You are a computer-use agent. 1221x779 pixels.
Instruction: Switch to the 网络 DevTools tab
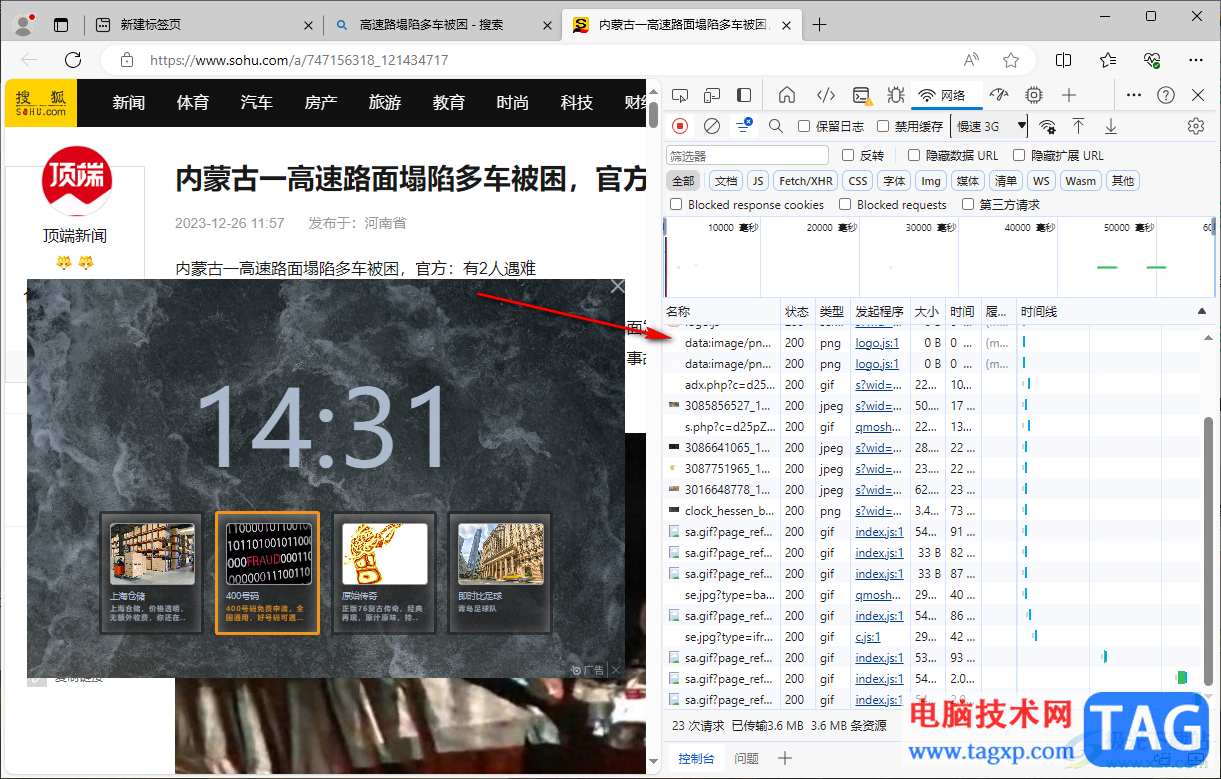pos(943,95)
